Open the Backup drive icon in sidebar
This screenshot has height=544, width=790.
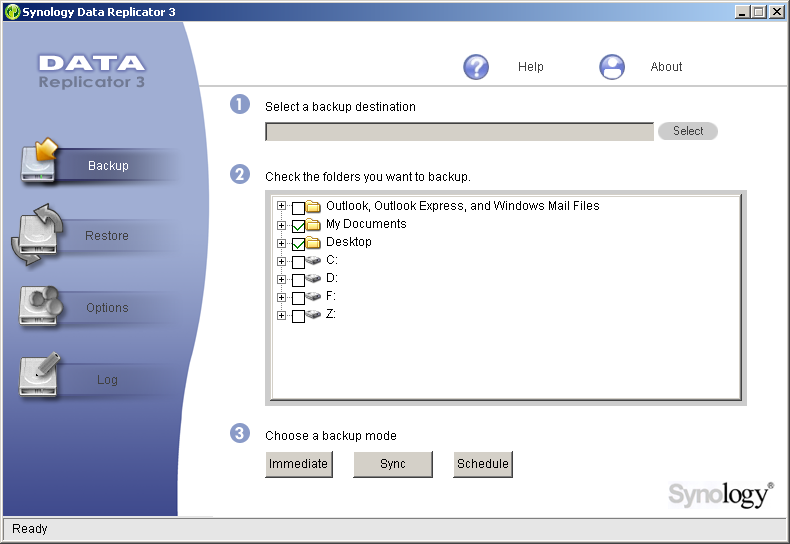pyautogui.click(x=39, y=161)
